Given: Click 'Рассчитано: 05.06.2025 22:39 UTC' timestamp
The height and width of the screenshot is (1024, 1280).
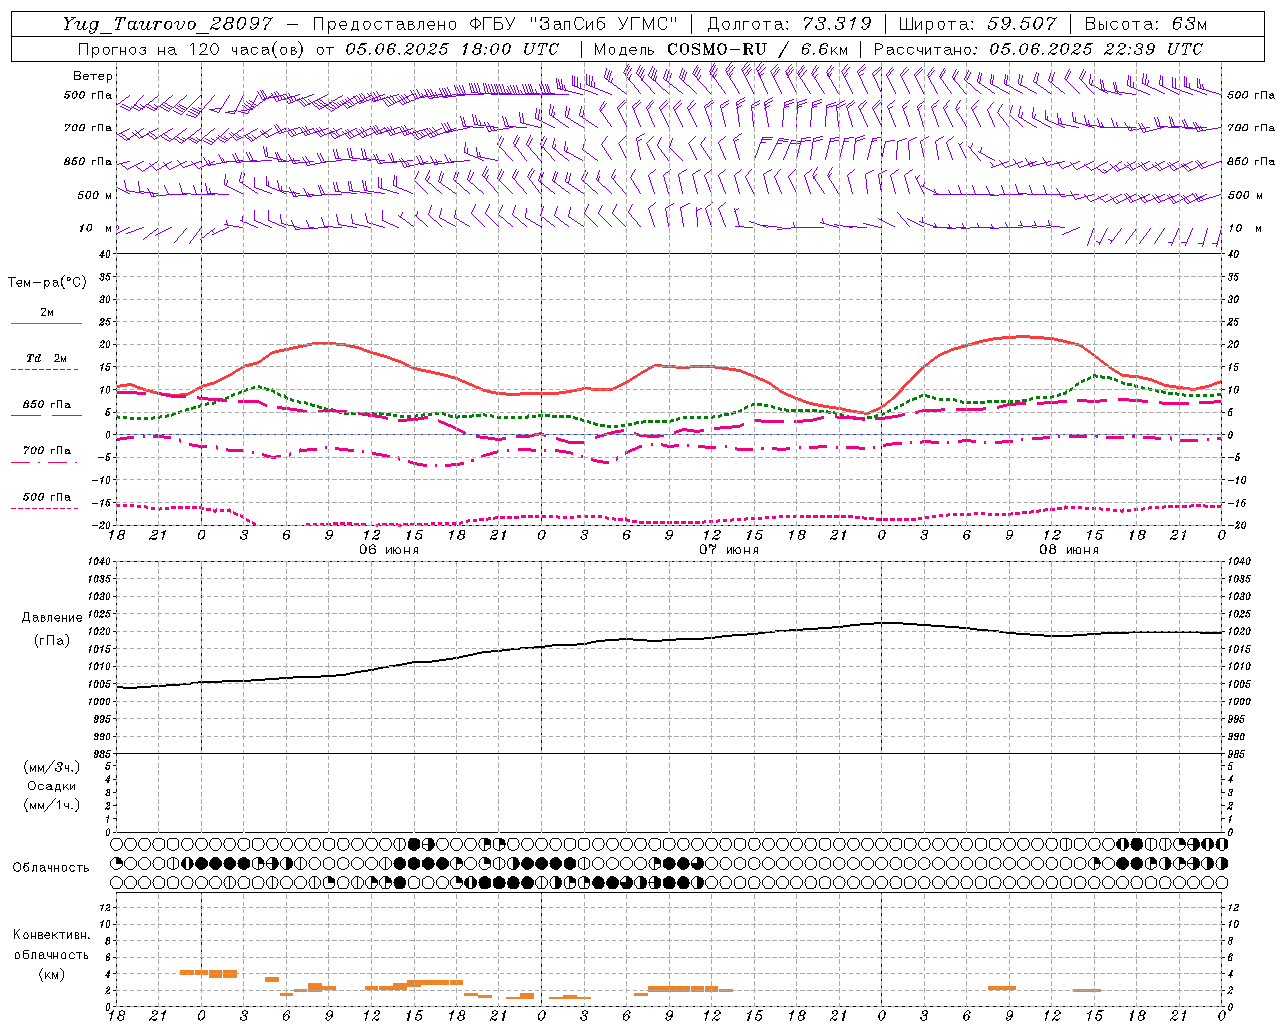Looking at the screenshot, I should (1038, 49).
